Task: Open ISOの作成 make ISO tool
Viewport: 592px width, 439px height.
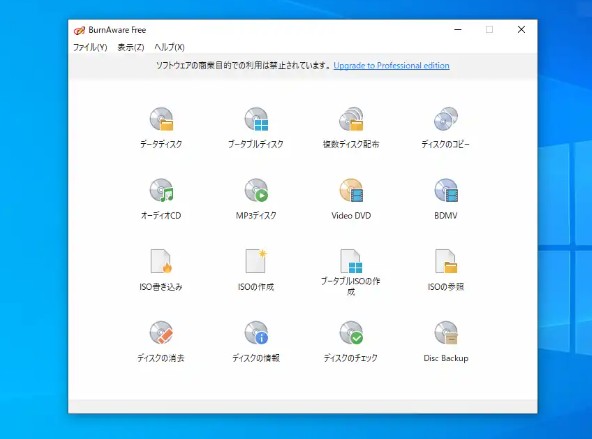Action: [x=256, y=270]
